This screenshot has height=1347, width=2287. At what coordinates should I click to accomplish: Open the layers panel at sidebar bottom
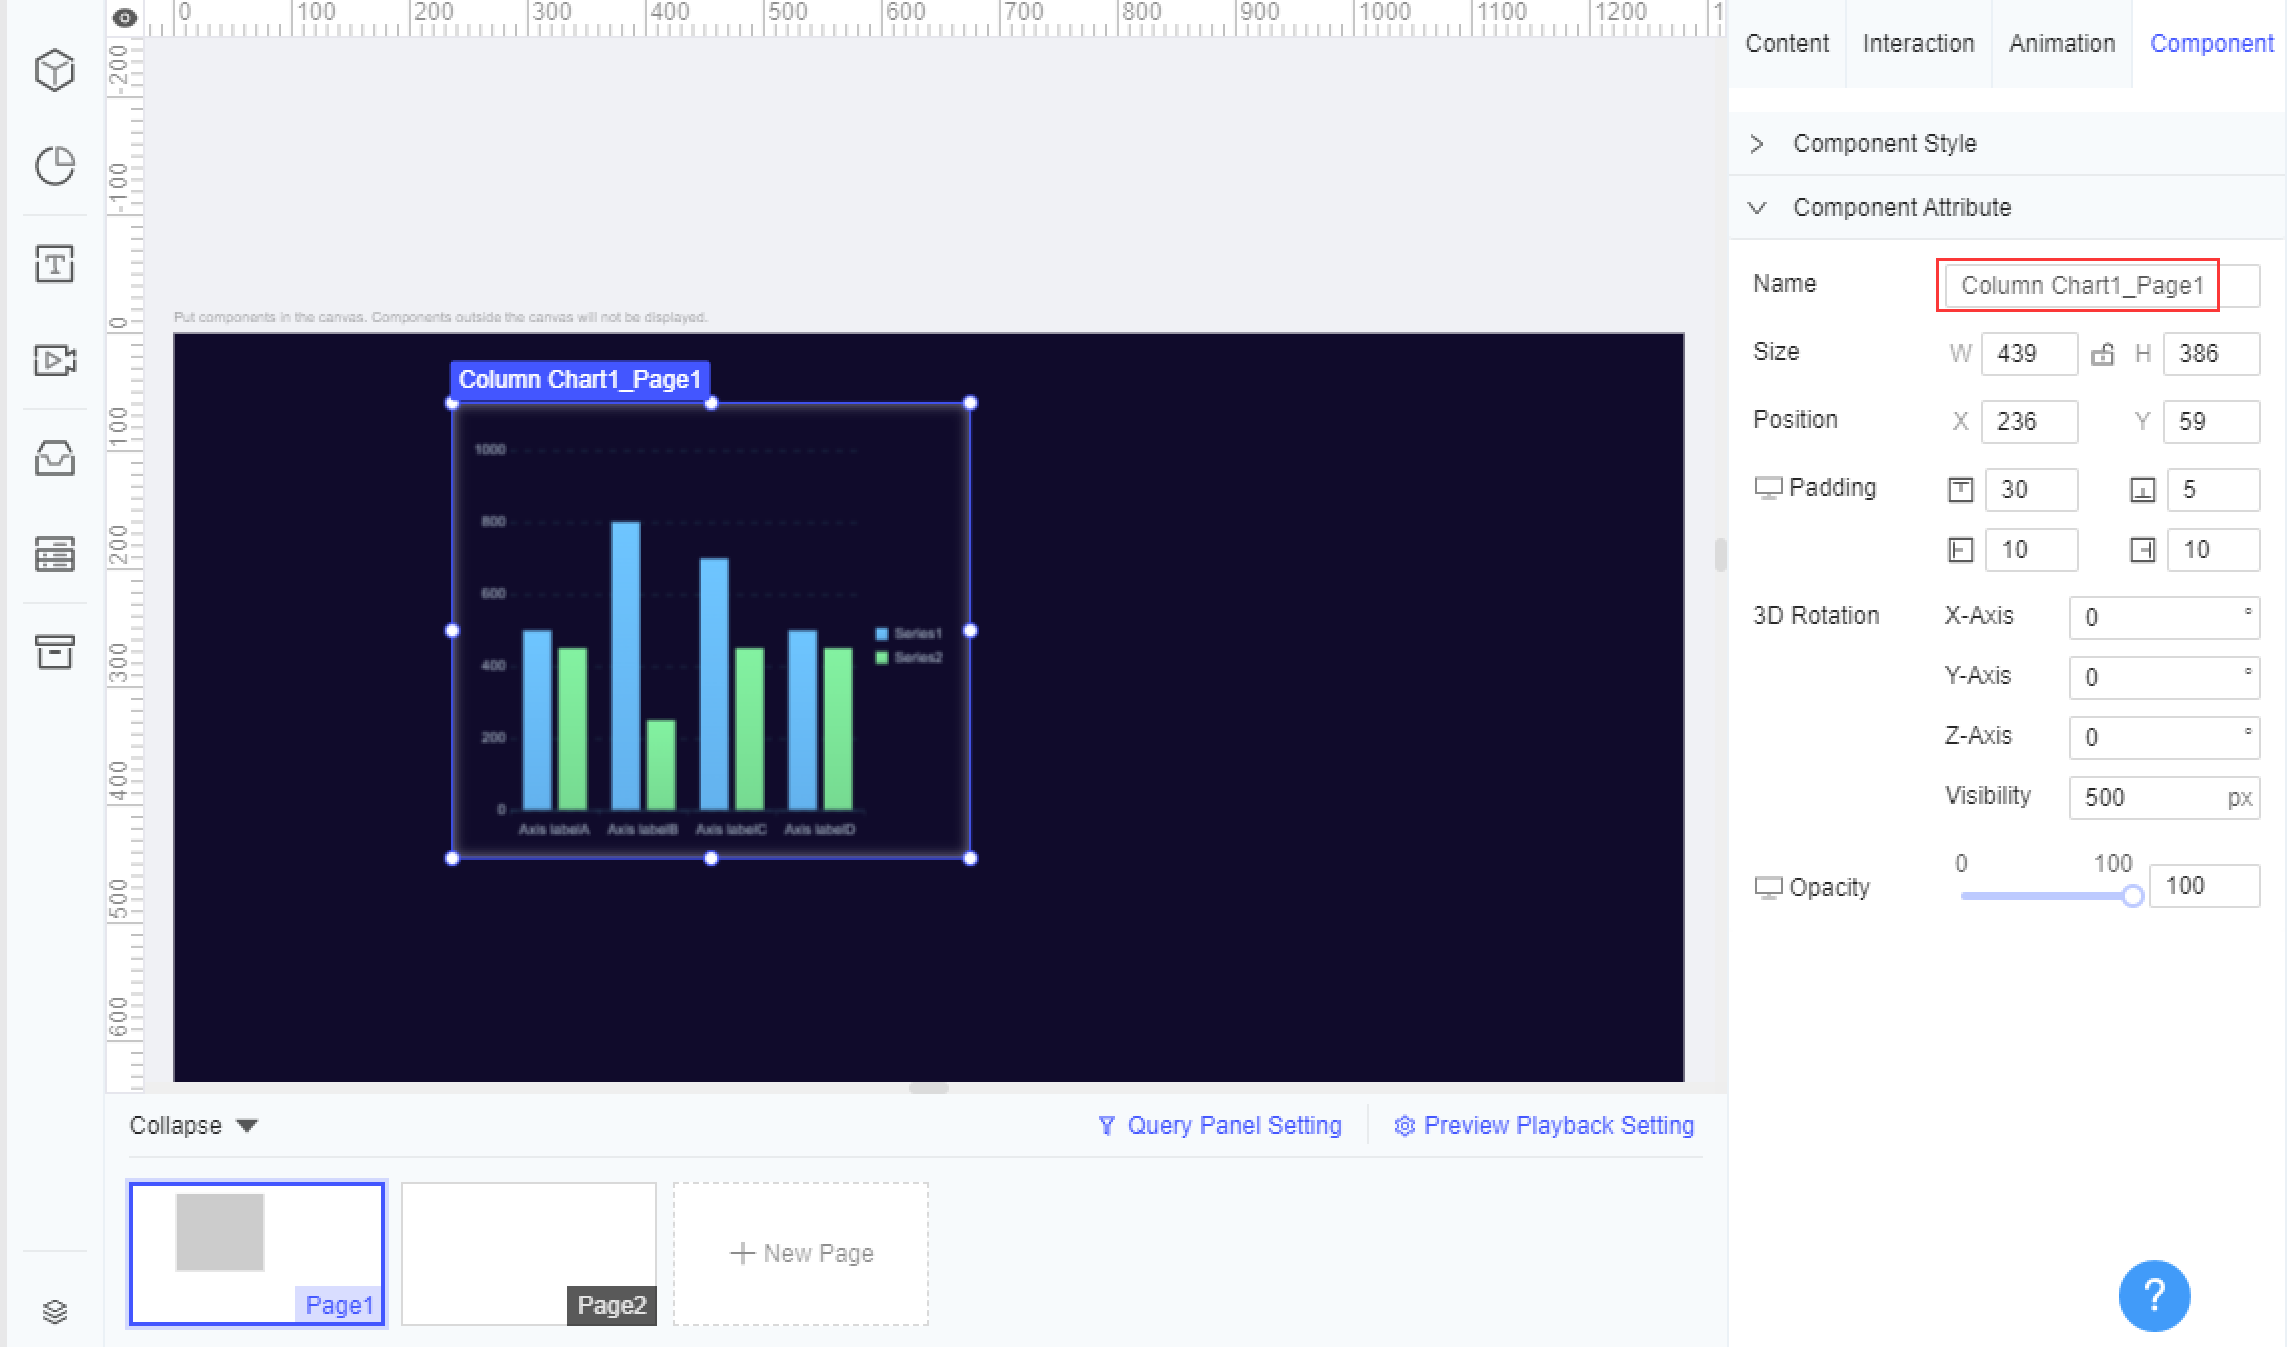pyautogui.click(x=54, y=1312)
